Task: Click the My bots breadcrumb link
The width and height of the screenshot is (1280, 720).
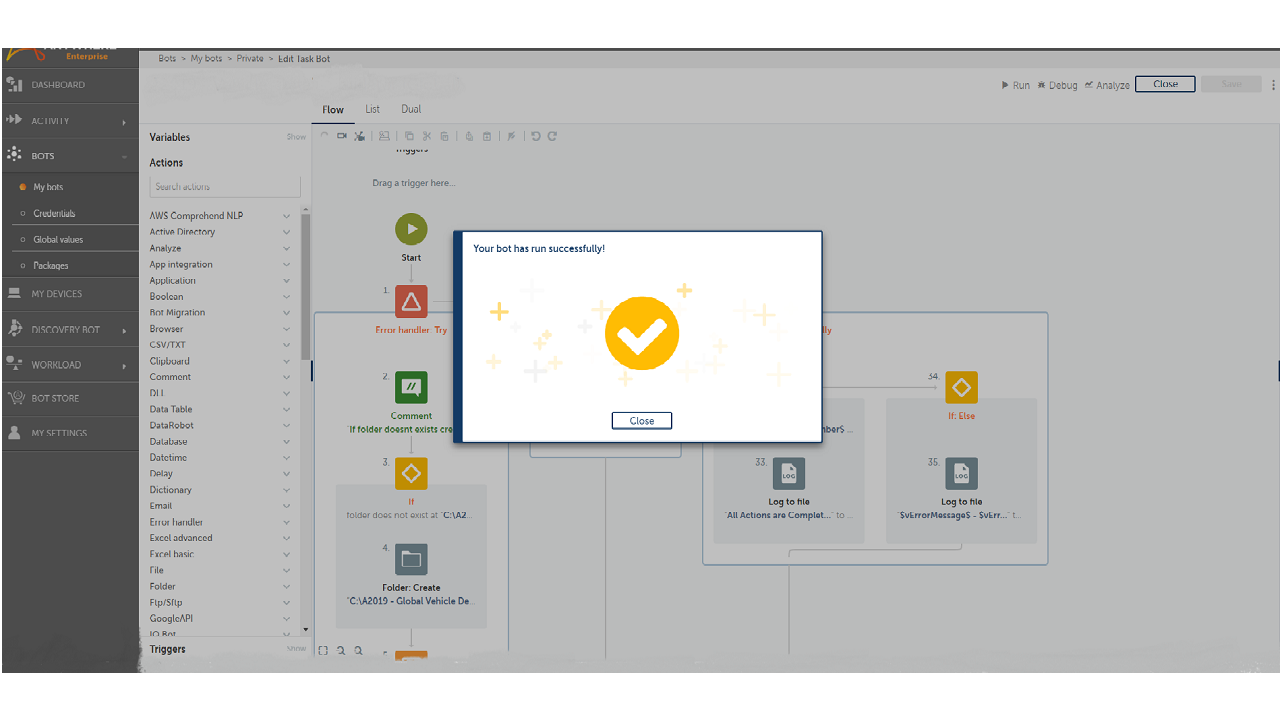Action: coord(207,59)
